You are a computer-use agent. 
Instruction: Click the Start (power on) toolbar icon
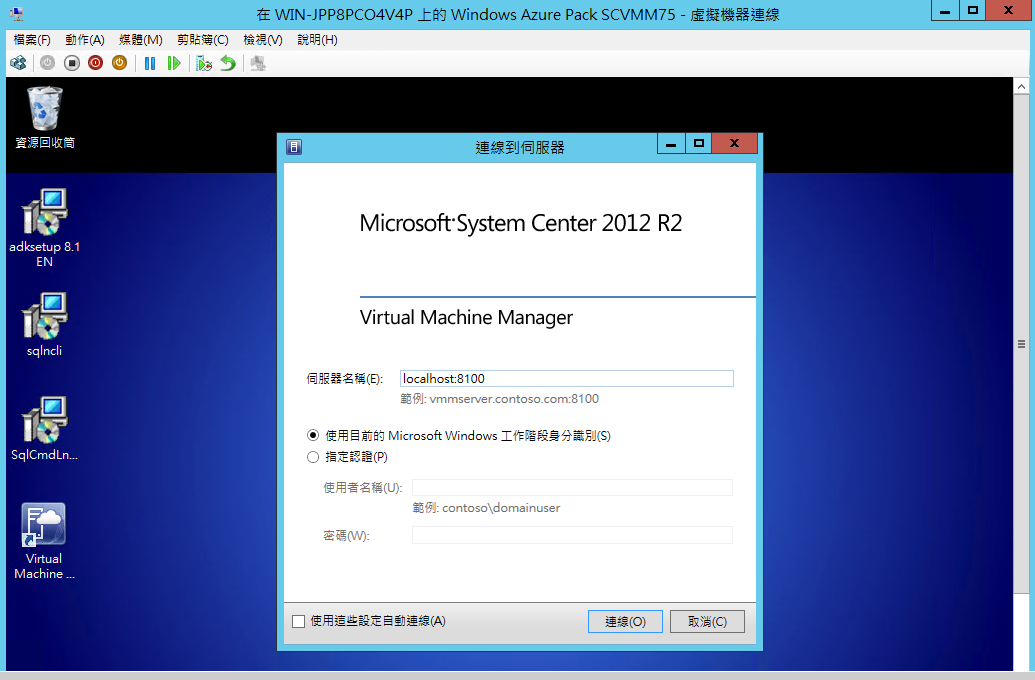point(48,63)
